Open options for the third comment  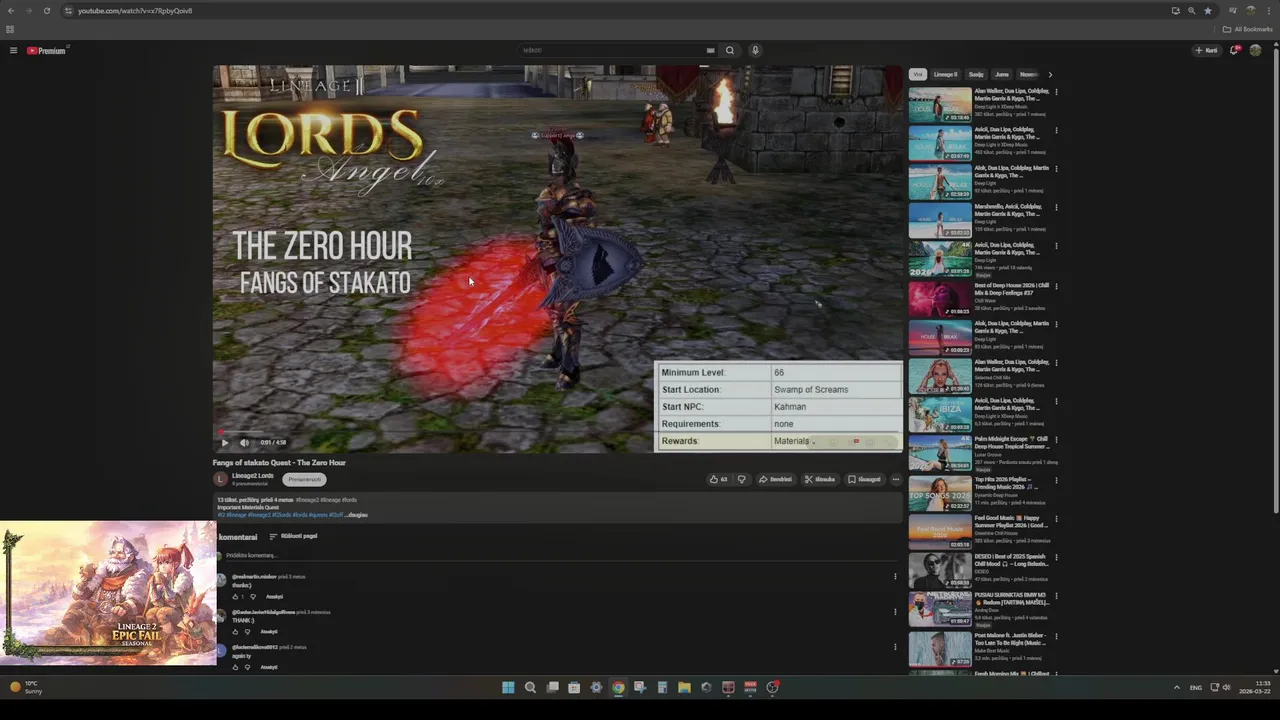tap(895, 647)
